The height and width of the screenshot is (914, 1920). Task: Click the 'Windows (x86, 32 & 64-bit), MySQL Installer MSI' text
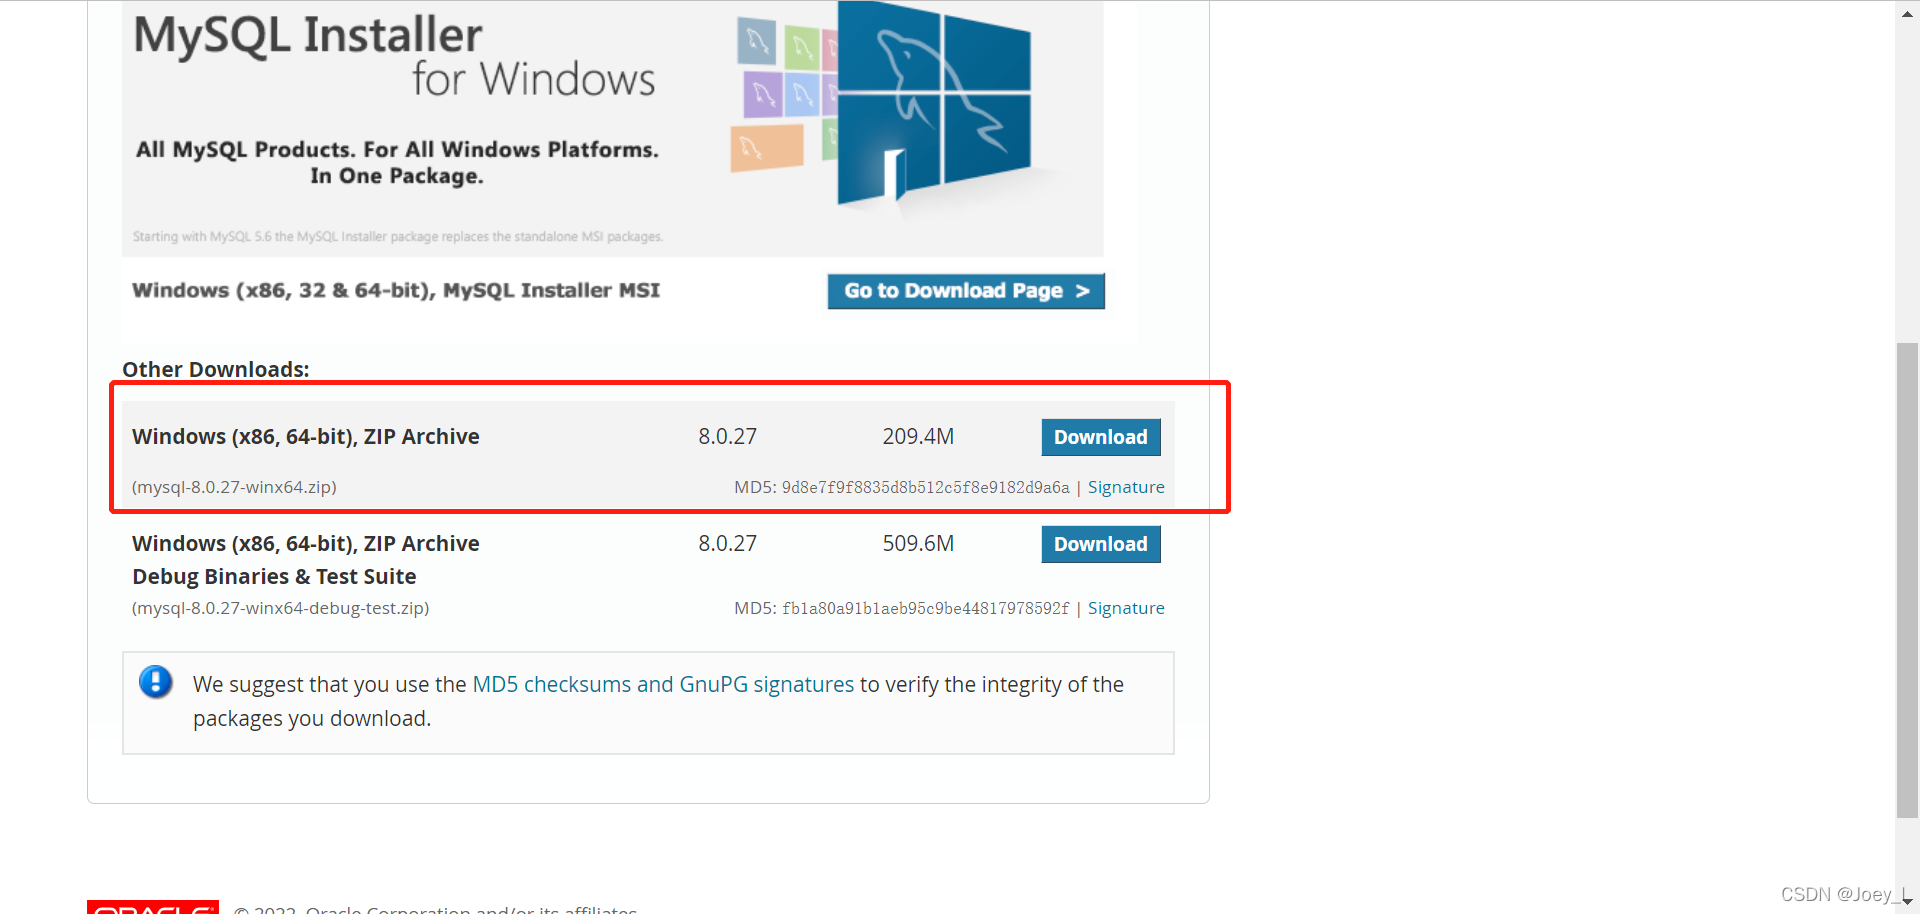coord(396,290)
